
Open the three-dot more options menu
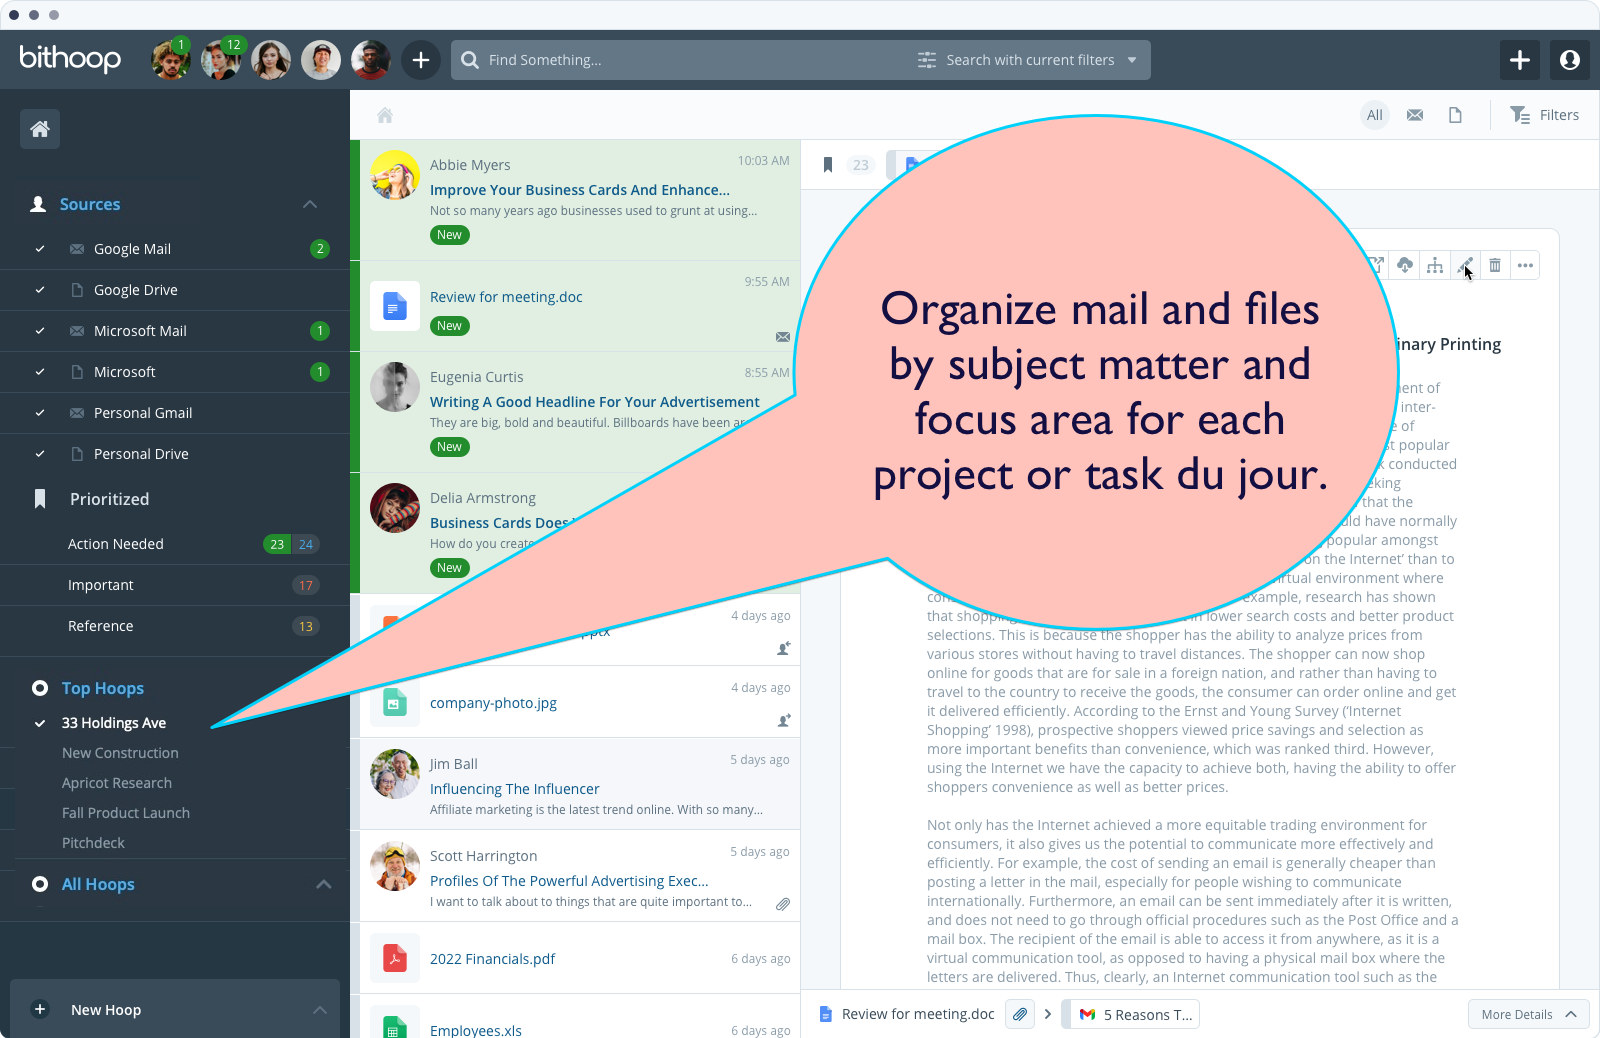(x=1525, y=265)
